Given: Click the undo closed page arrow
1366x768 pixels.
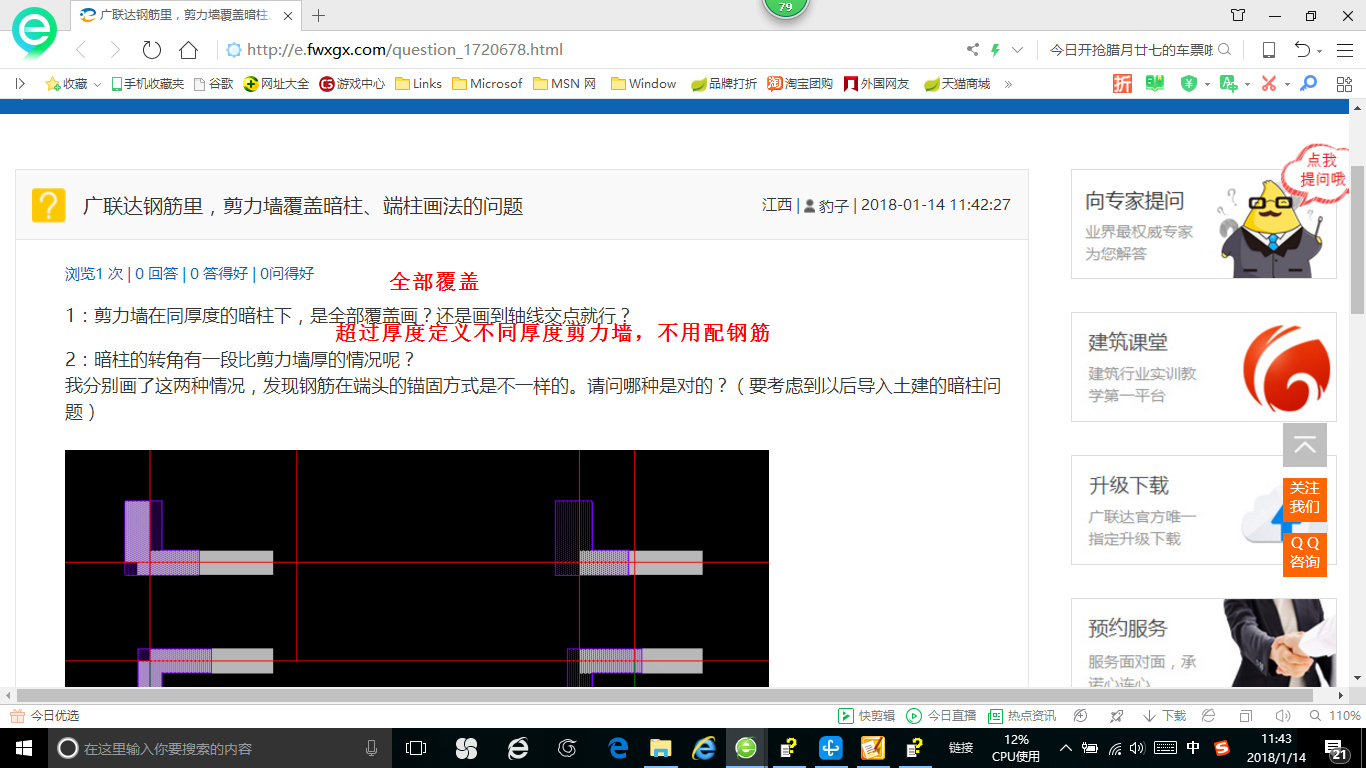Looking at the screenshot, I should point(1302,50).
